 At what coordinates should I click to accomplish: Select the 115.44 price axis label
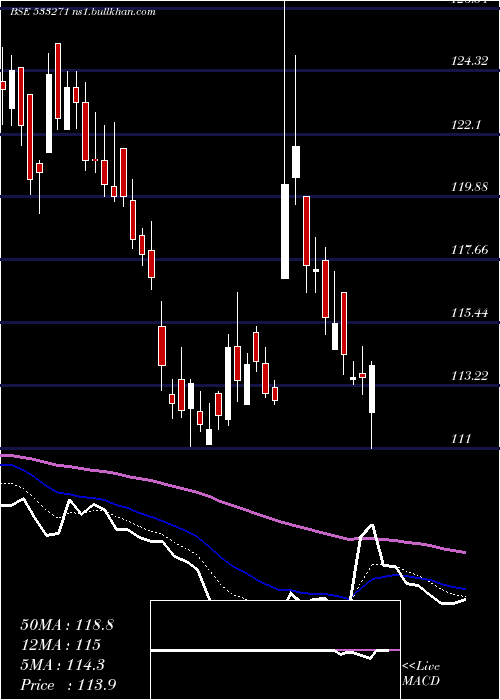470,313
